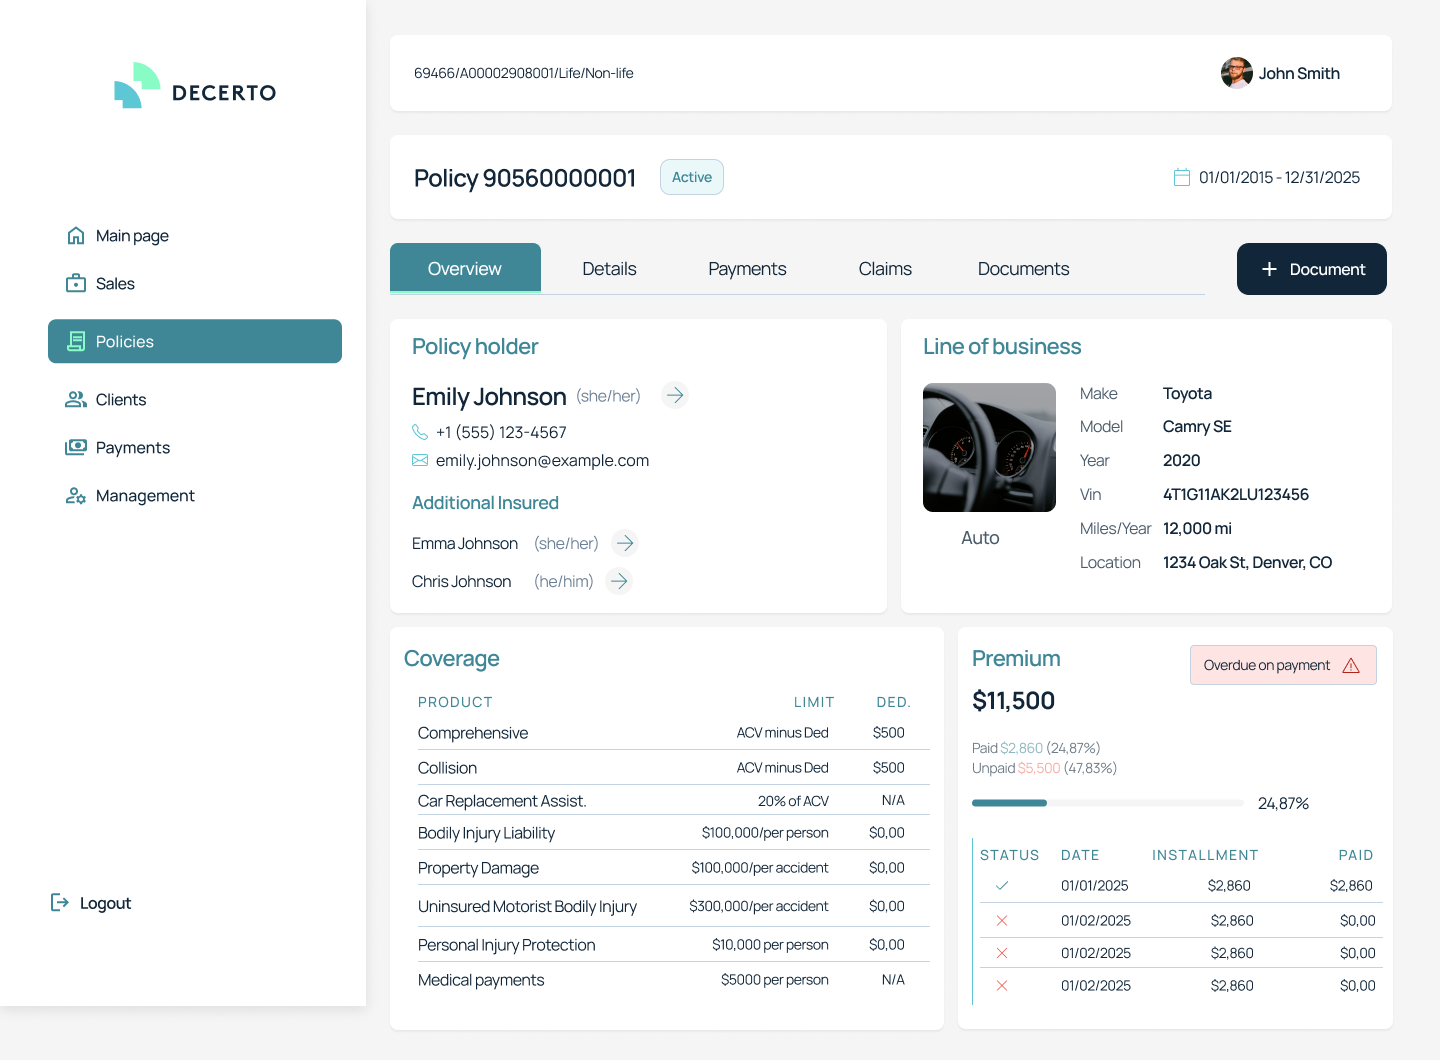The height and width of the screenshot is (1060, 1440).
Task: Click the premium paid progress bar
Action: tap(1108, 803)
